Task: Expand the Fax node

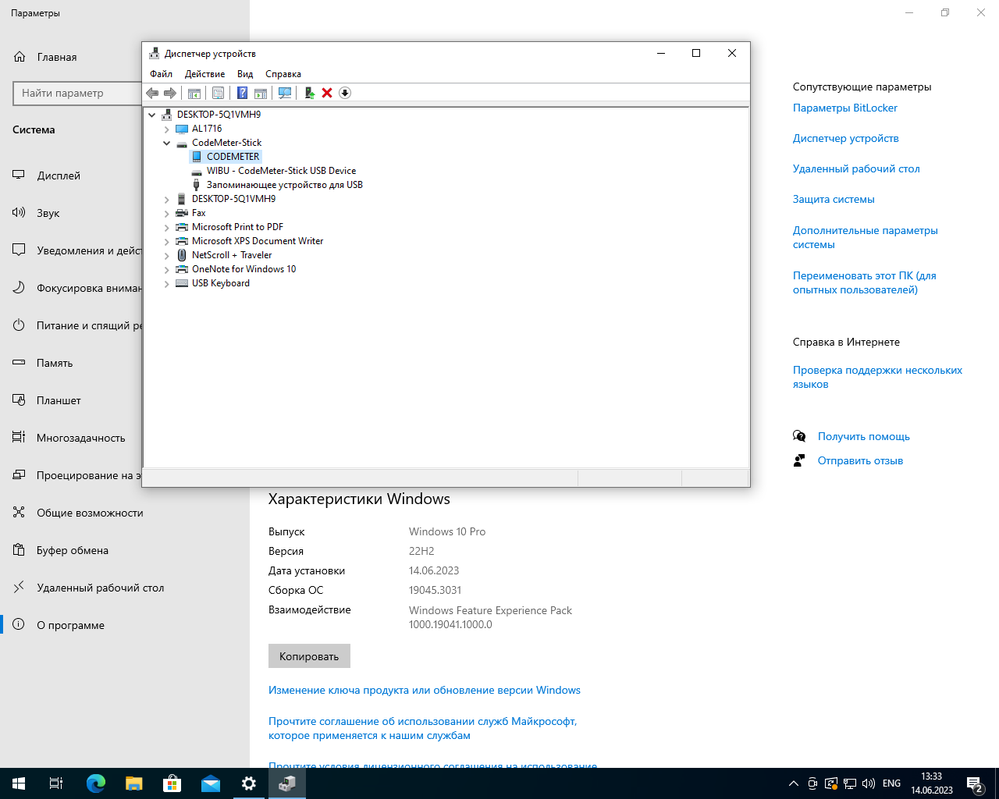Action: pos(166,213)
